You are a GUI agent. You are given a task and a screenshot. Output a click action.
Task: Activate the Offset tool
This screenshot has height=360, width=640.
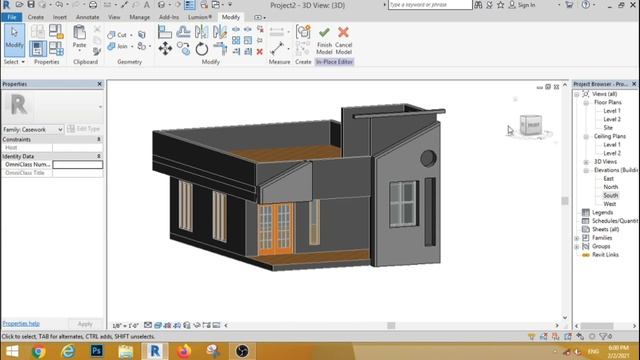pyautogui.click(x=183, y=32)
